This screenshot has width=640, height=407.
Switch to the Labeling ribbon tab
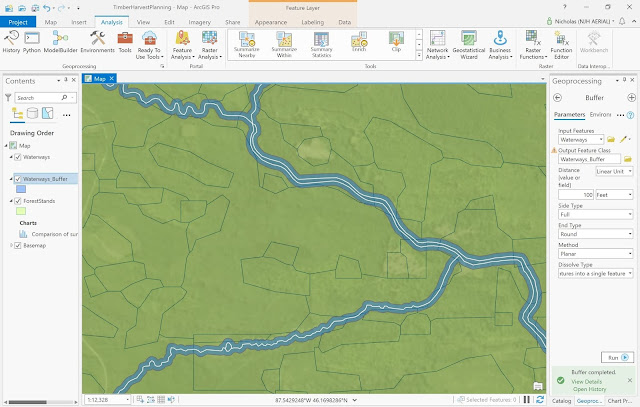(x=313, y=22)
